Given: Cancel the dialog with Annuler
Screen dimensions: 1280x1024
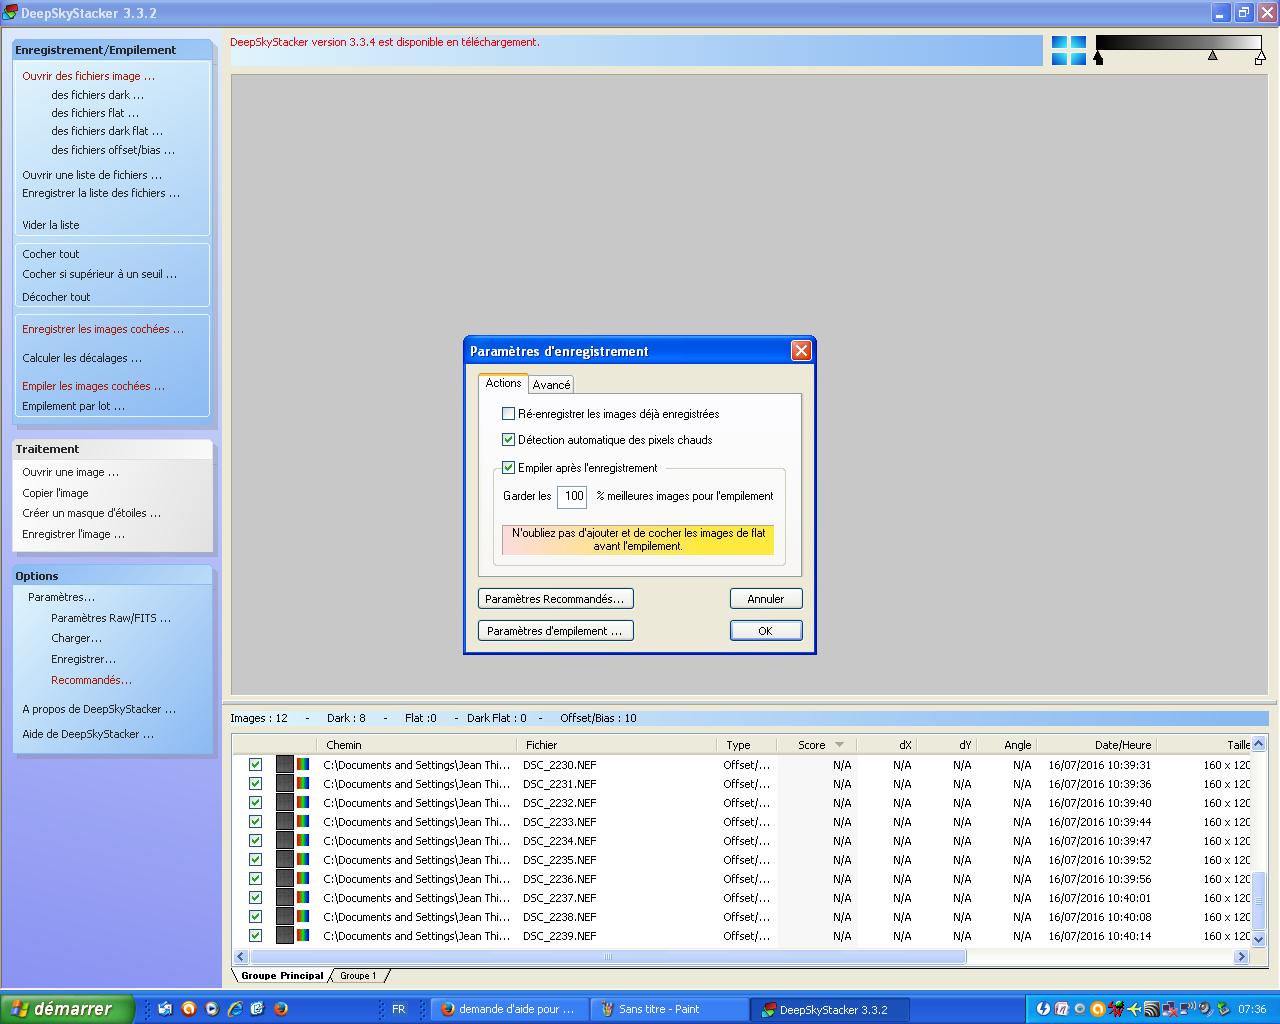Looking at the screenshot, I should 766,599.
